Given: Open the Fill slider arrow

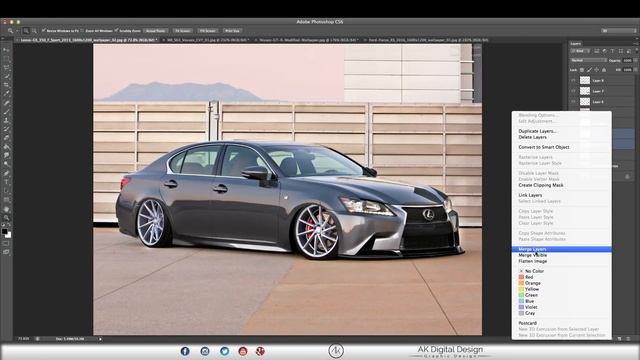Looking at the screenshot, I should pyautogui.click(x=636, y=70).
